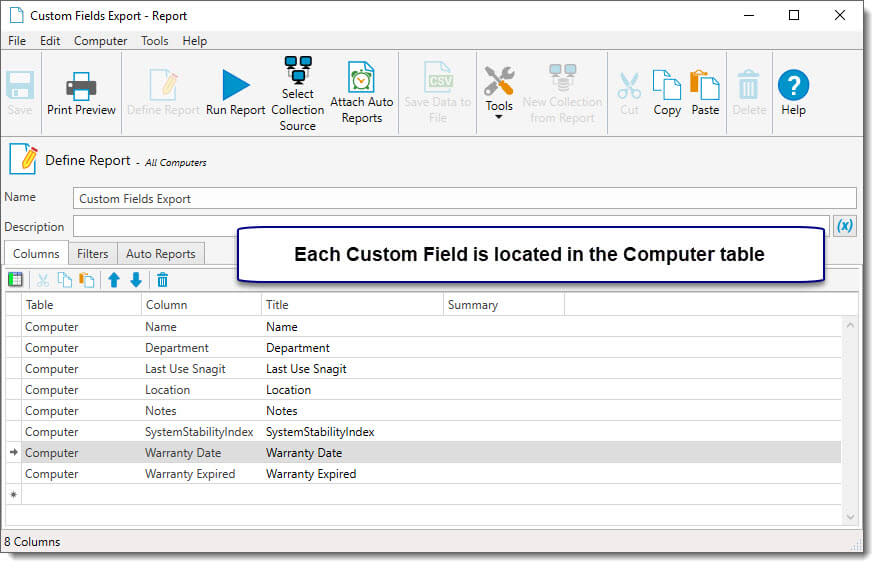Open the Help menu in menu bar
The width and height of the screenshot is (879, 568).
coord(195,41)
